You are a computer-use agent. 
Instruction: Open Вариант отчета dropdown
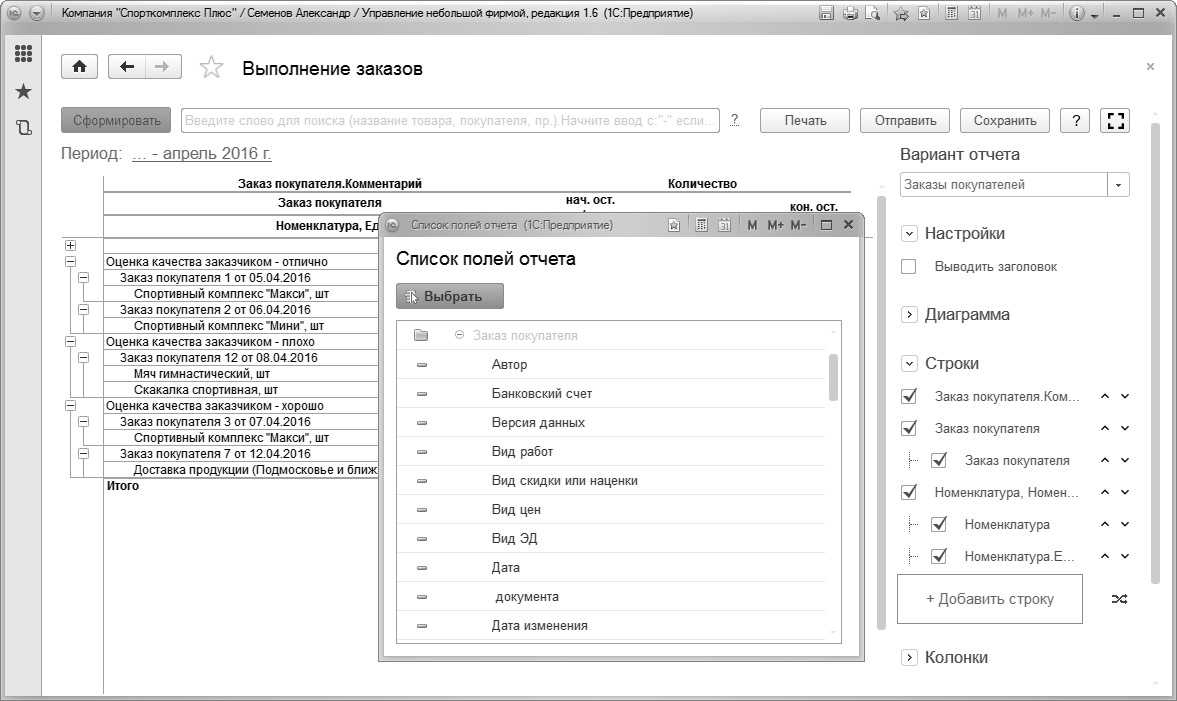pyautogui.click(x=1118, y=185)
